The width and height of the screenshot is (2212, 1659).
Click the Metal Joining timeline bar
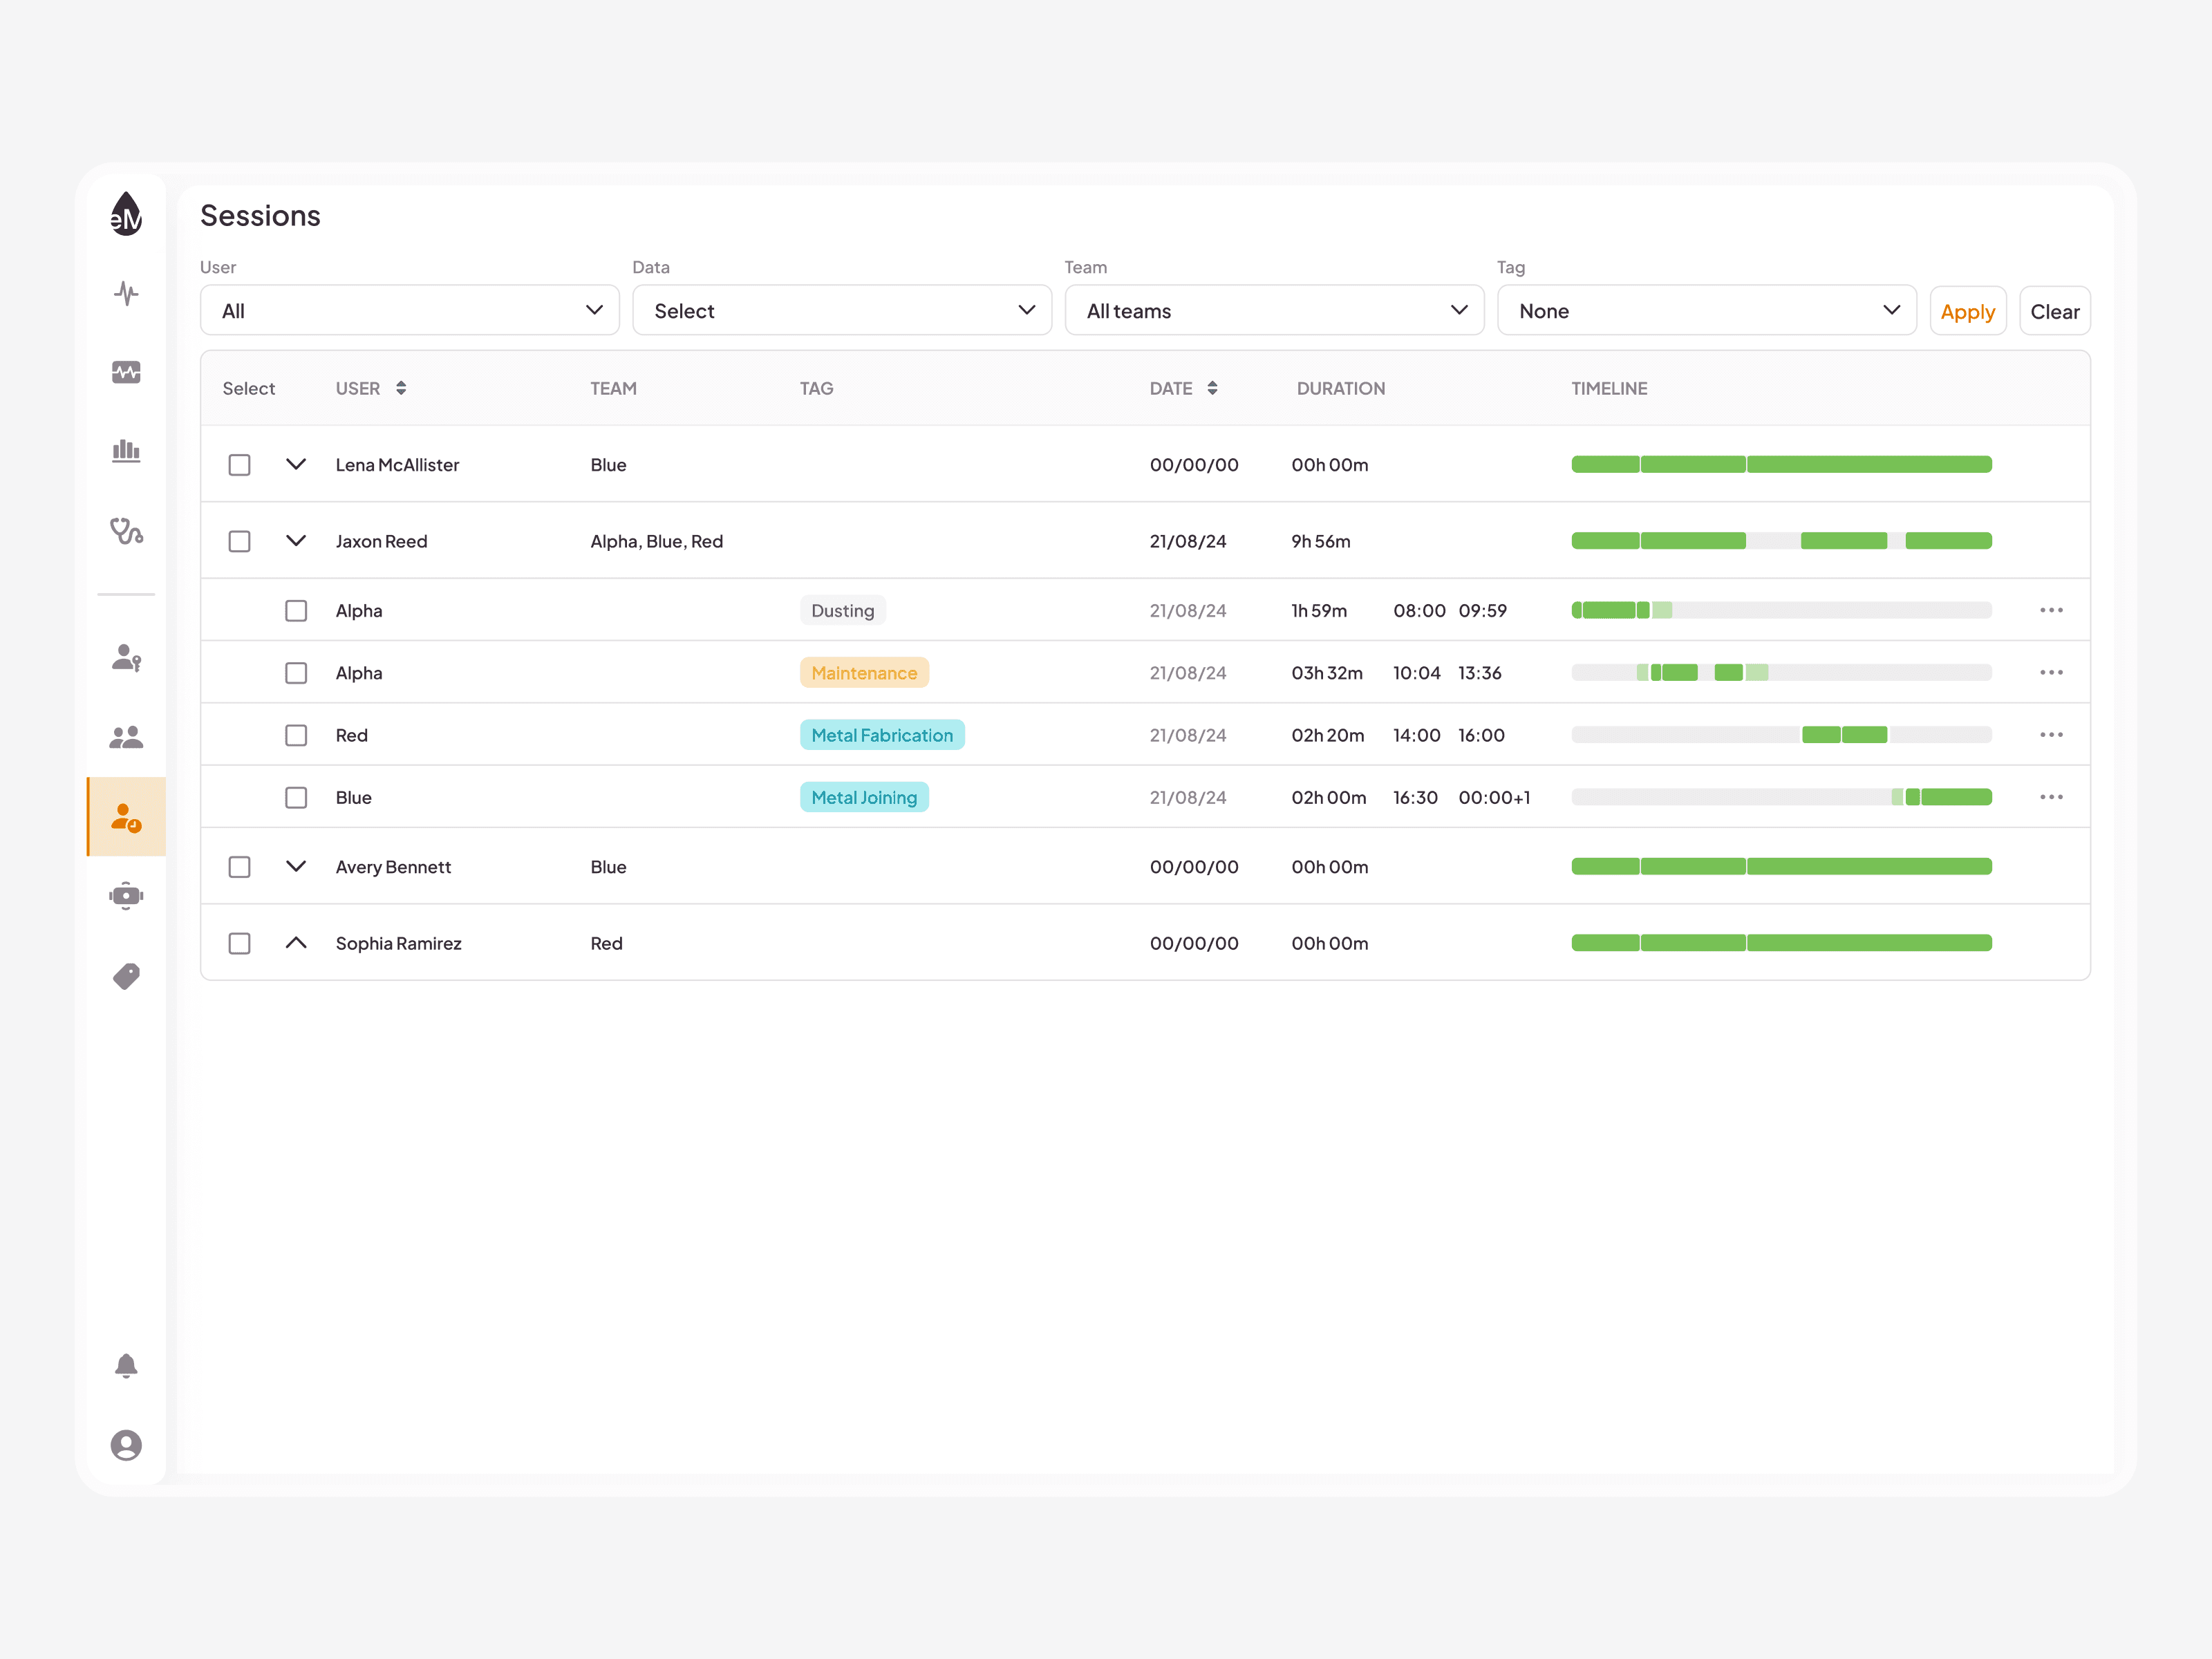click(x=1782, y=797)
